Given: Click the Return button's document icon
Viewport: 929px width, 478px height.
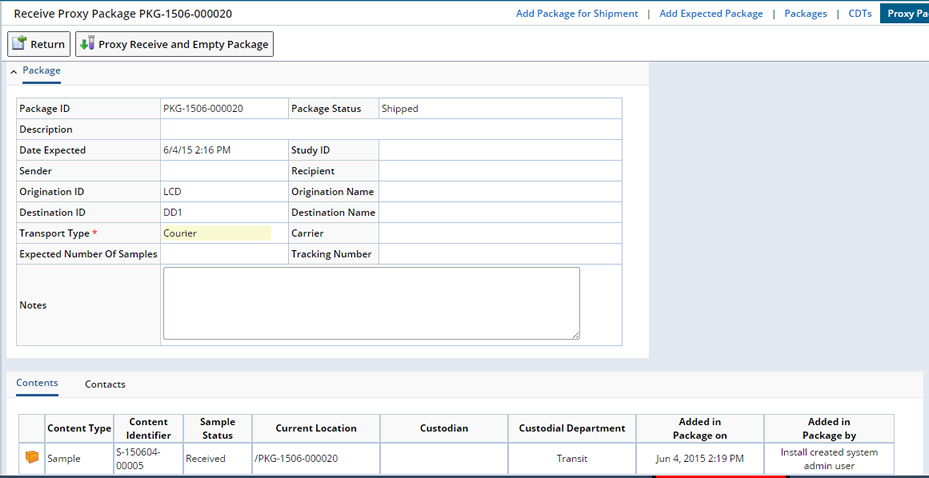Looking at the screenshot, I should [20, 43].
